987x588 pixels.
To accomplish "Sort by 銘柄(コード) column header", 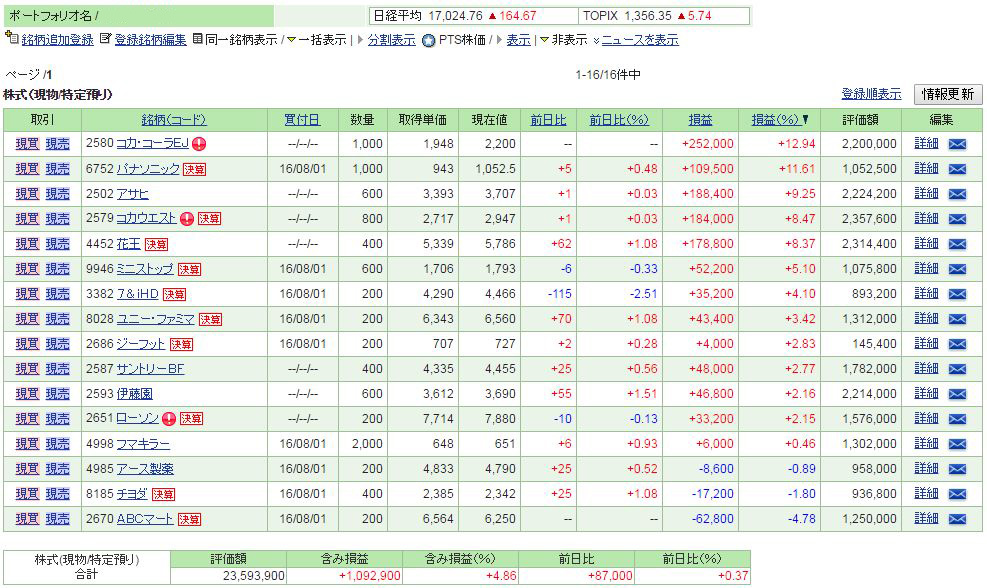I will (174, 120).
